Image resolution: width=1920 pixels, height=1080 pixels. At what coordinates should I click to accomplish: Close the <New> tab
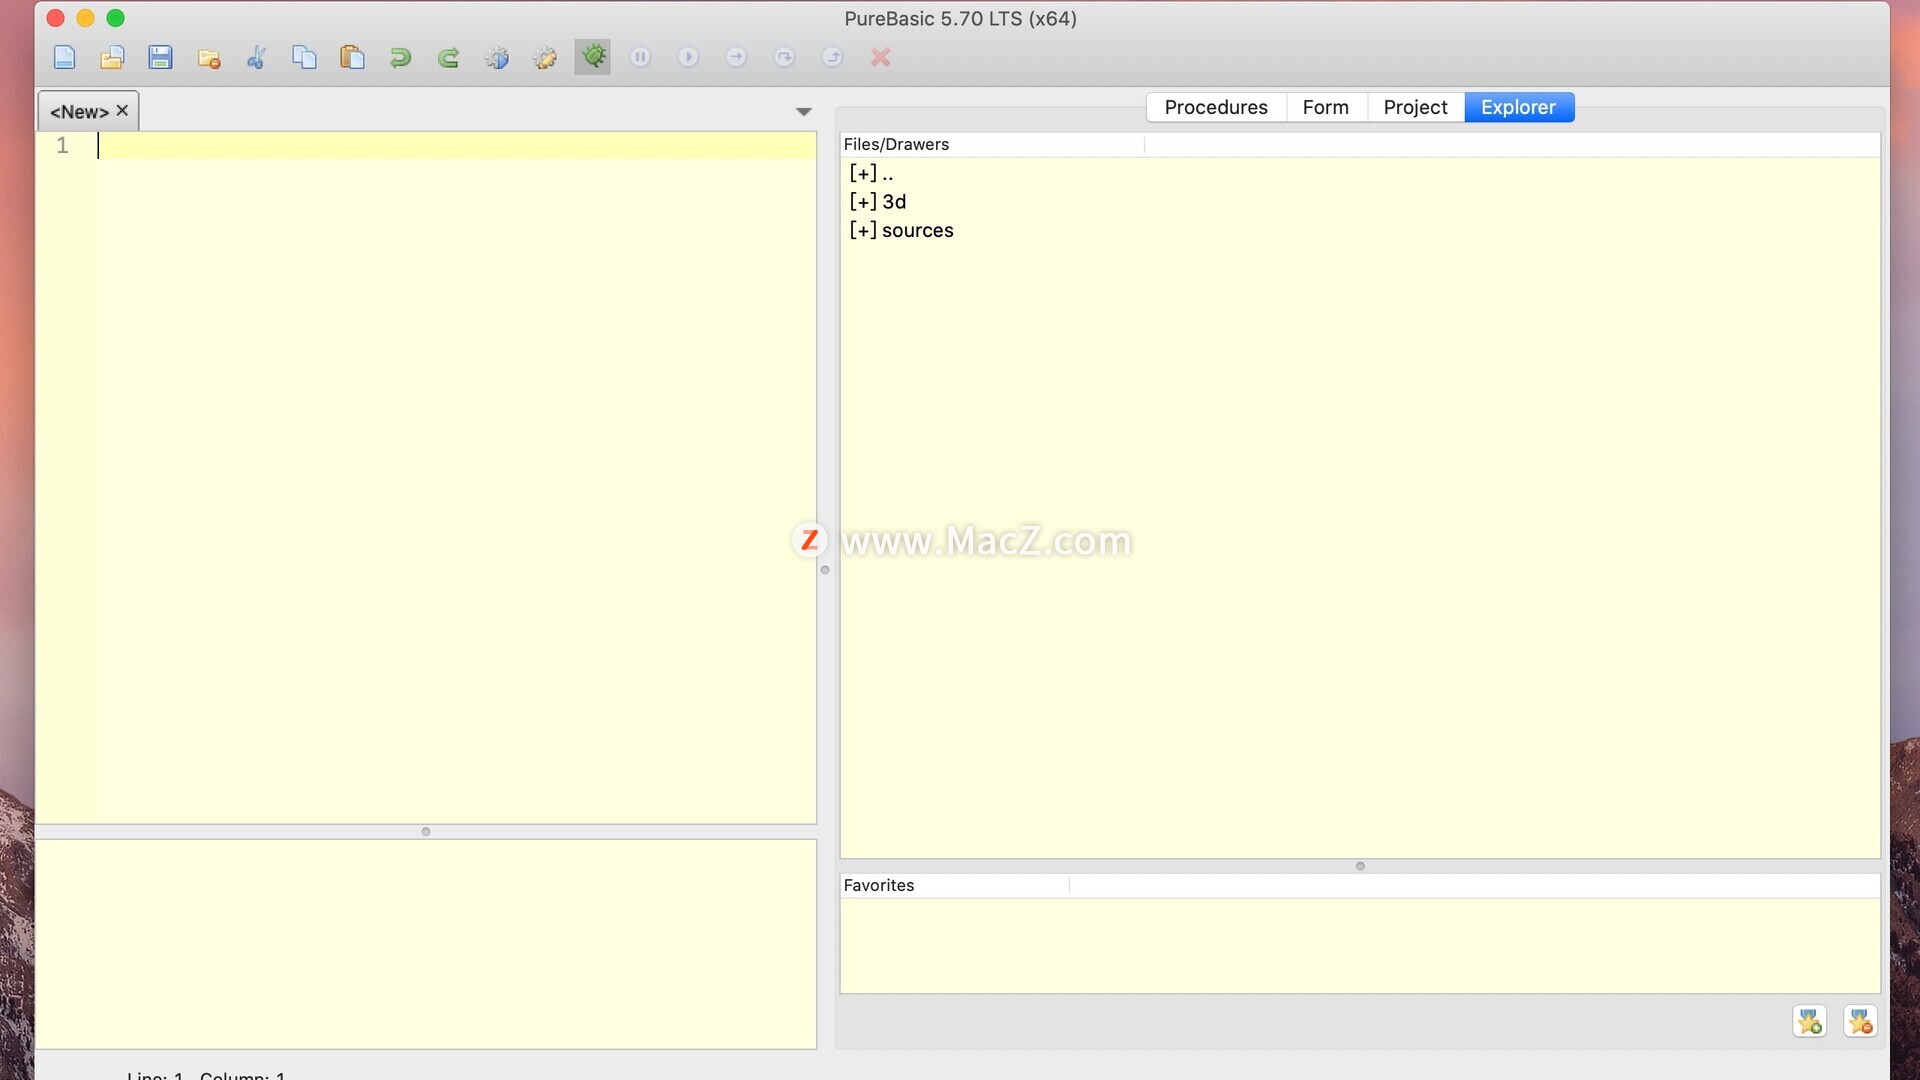coord(122,111)
